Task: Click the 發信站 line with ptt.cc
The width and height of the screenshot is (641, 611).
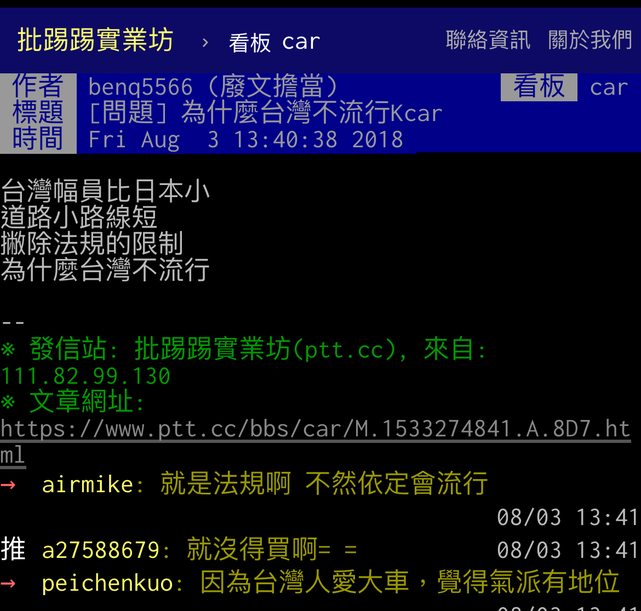Action: click(x=245, y=350)
